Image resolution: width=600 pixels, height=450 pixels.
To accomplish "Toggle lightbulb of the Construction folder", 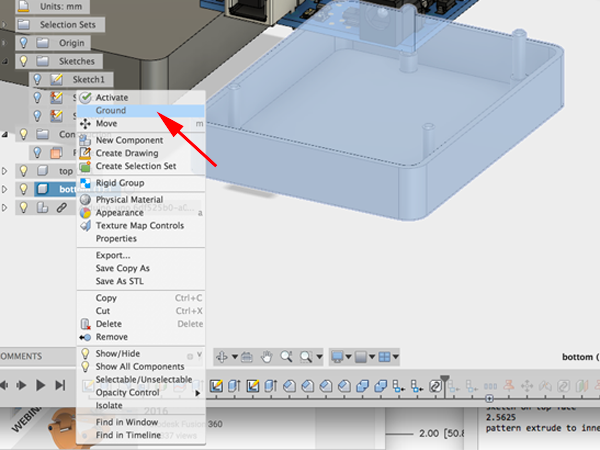I will coord(24,134).
